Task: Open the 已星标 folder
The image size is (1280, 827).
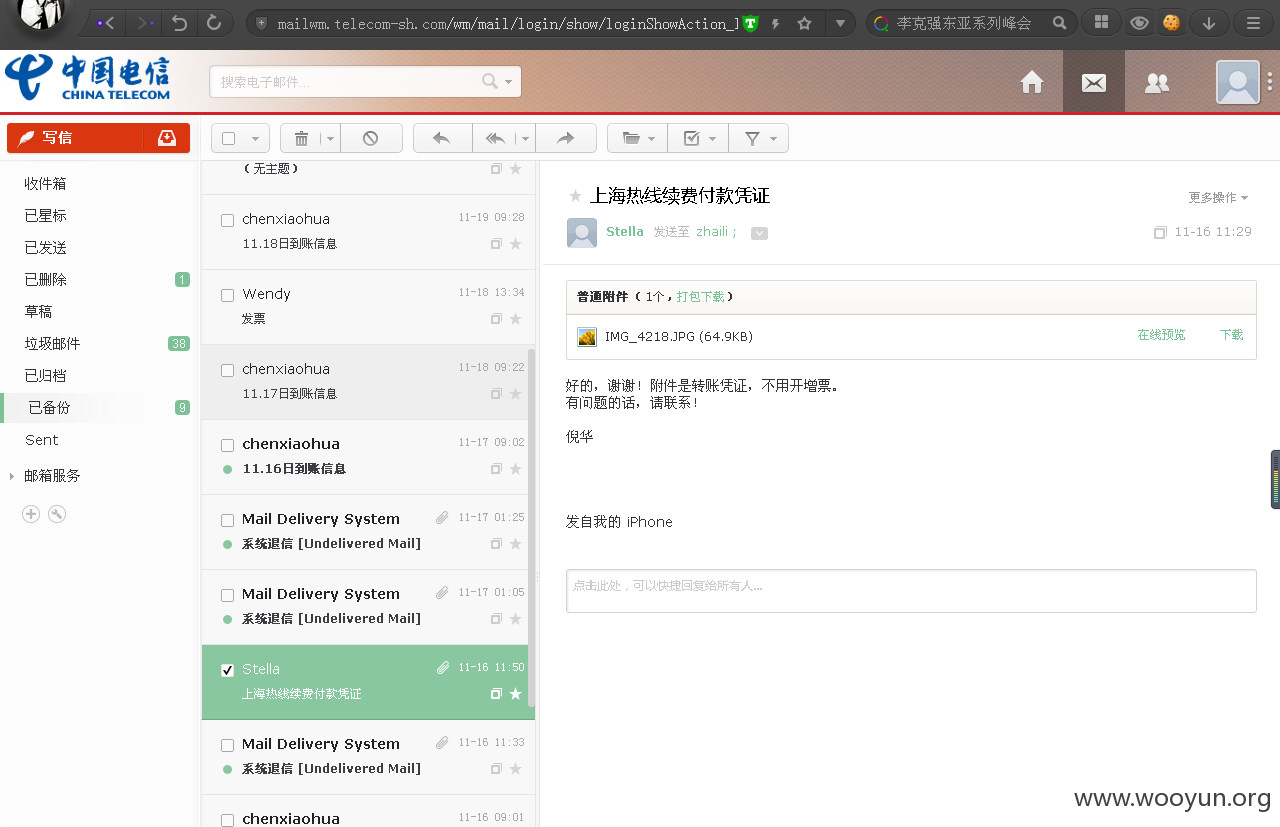Action: point(45,216)
